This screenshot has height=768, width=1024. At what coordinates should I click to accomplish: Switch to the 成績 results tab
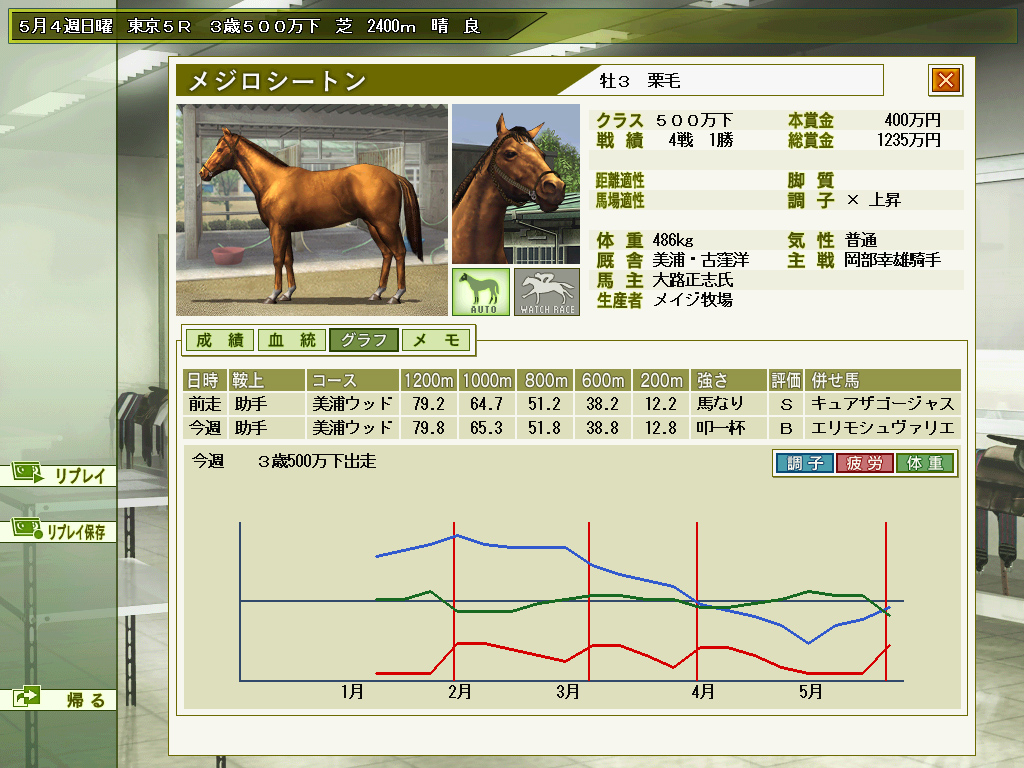point(220,340)
